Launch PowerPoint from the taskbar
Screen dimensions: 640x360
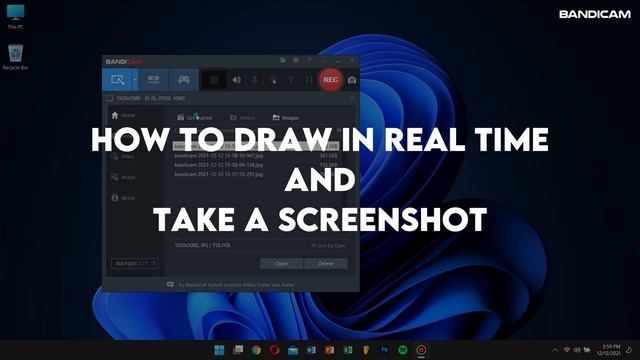click(329, 350)
